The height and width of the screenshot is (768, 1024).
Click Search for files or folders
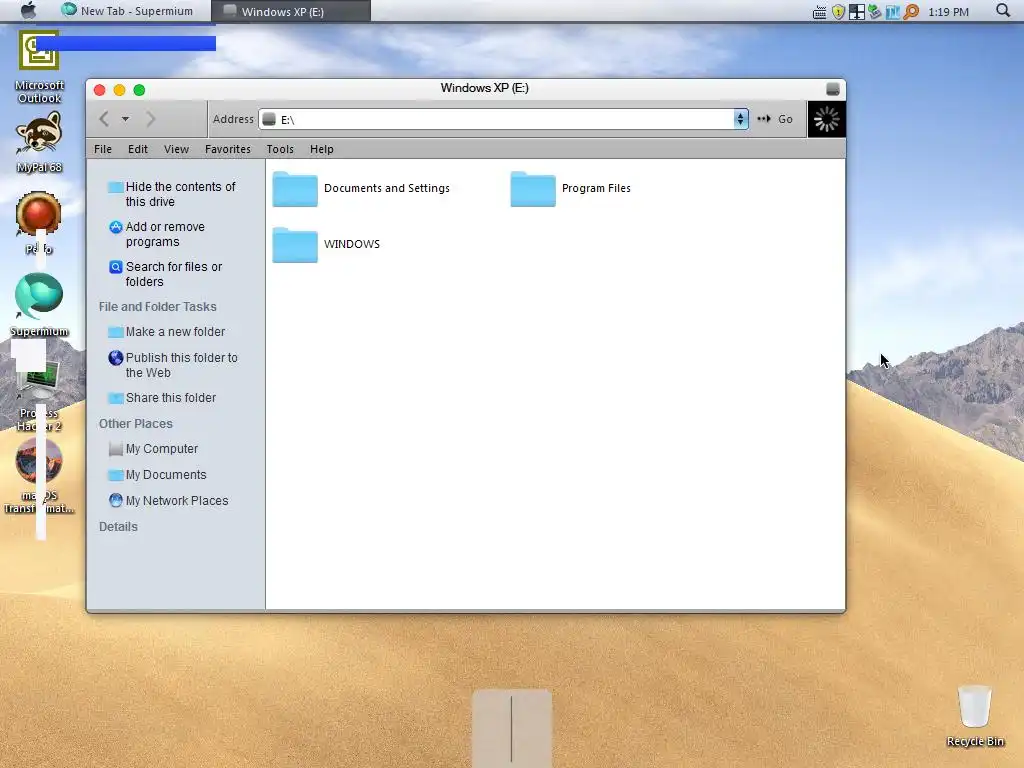pos(174,274)
